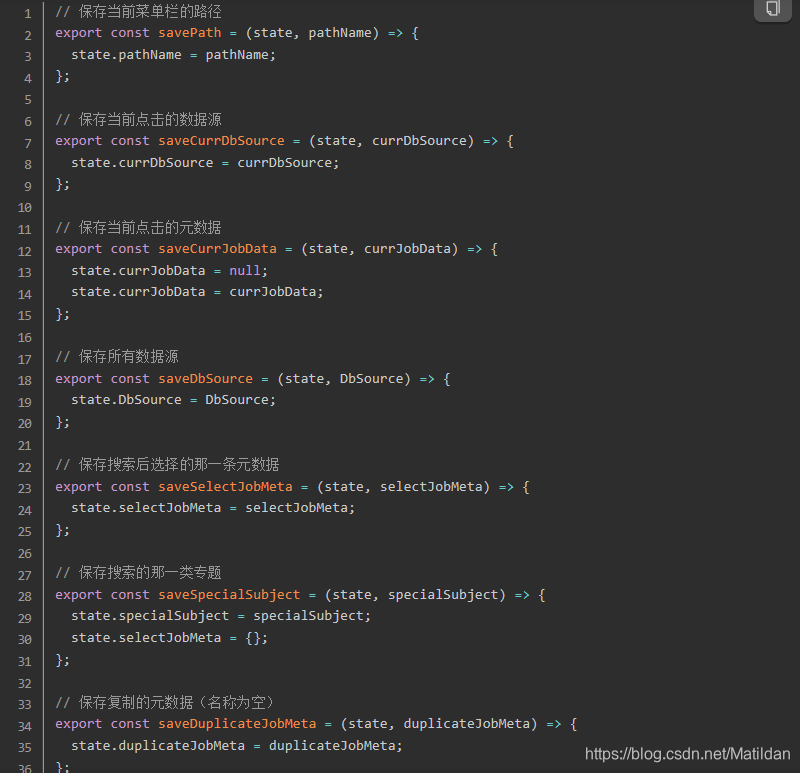Click the closing '};' on line 4

point(62,76)
